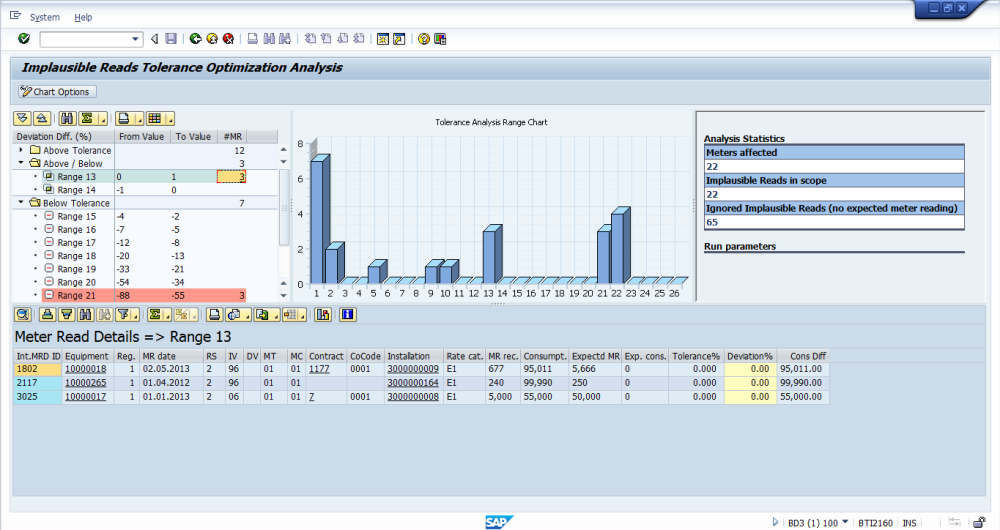The image size is (1000, 530).
Task: Click the yellow Help question mark icon
Action: click(x=424, y=39)
